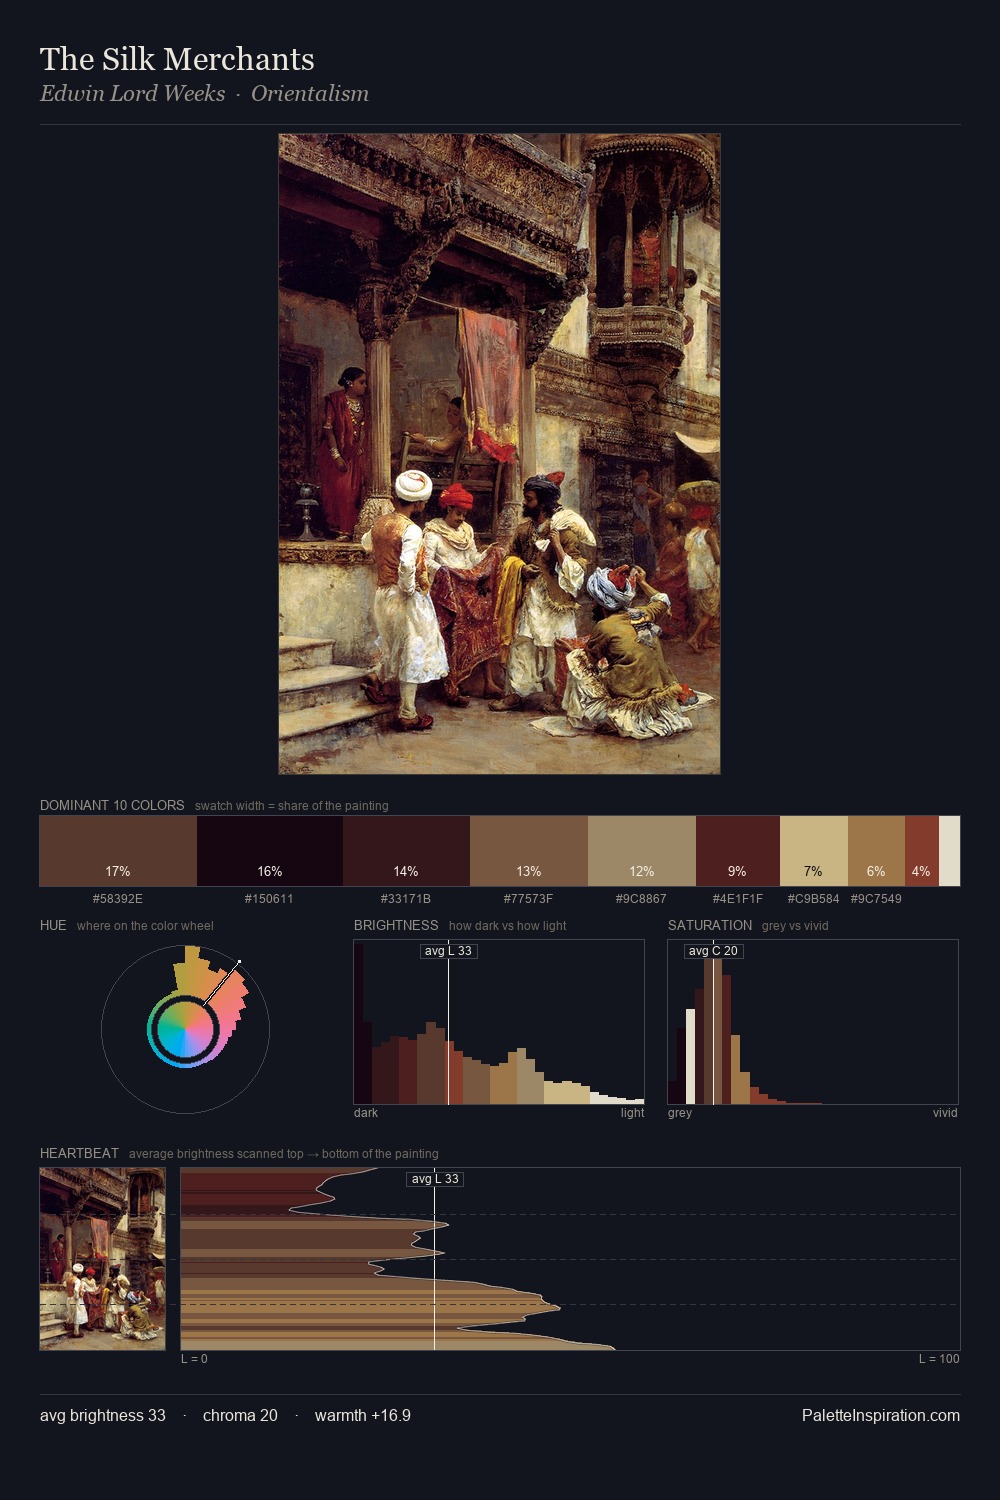Click hex code #33171B label
The height and width of the screenshot is (1500, 1000).
point(406,899)
